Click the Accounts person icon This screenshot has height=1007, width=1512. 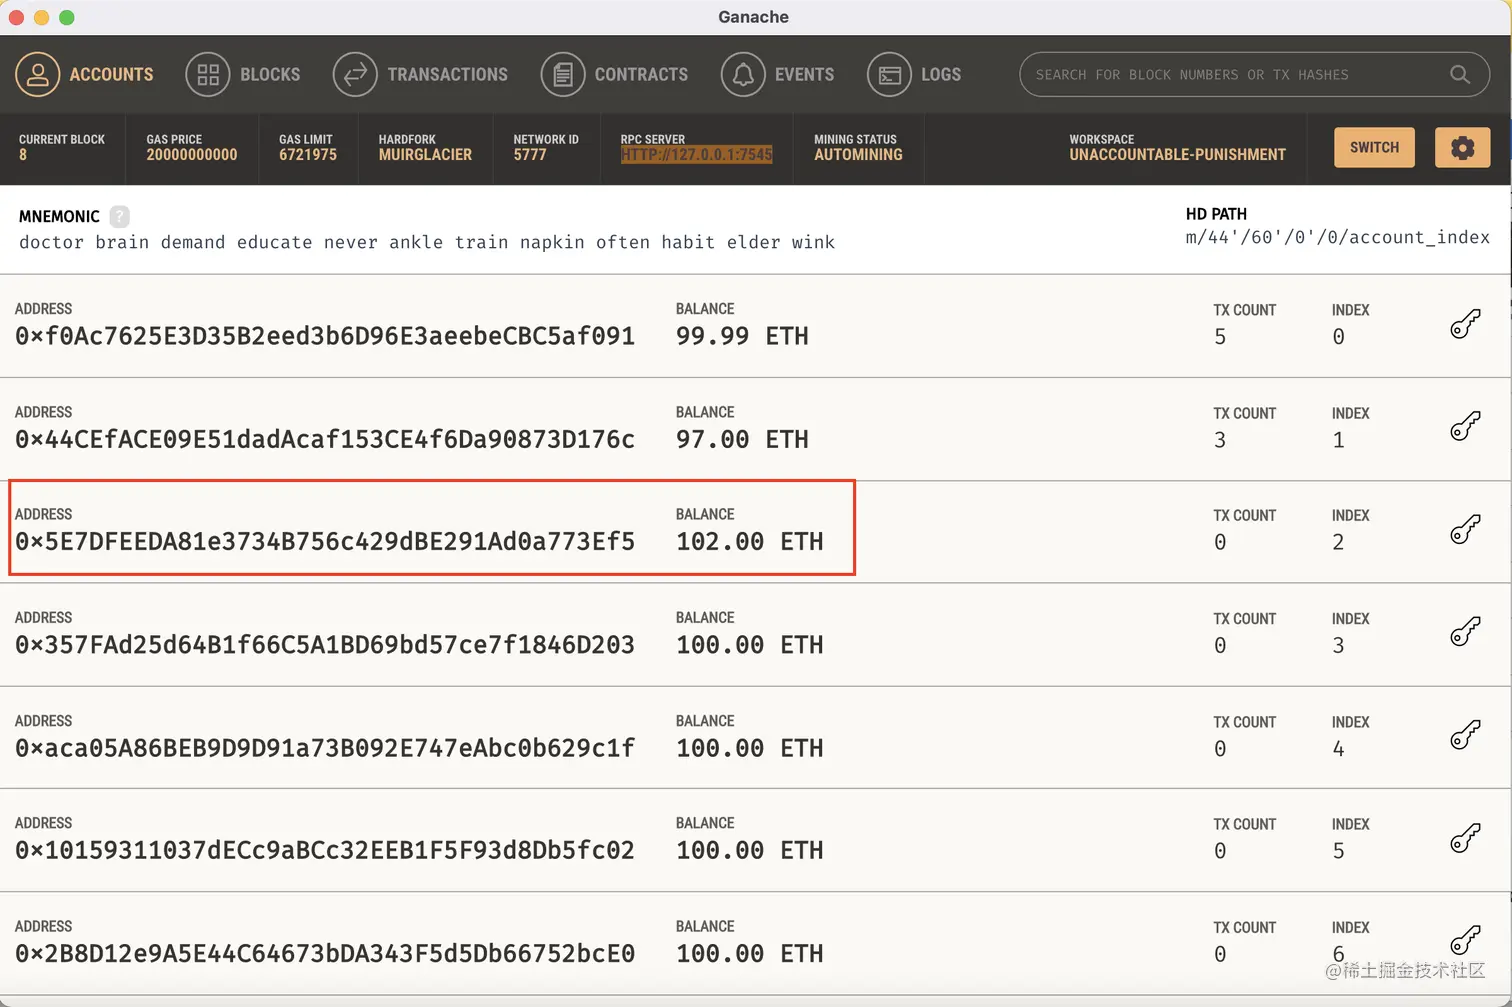37,75
